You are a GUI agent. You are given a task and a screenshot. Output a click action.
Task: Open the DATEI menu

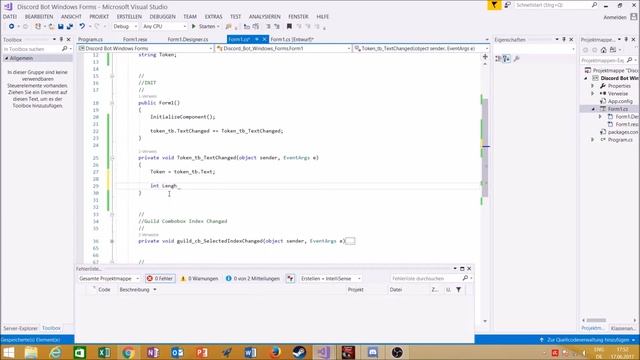point(10,17)
